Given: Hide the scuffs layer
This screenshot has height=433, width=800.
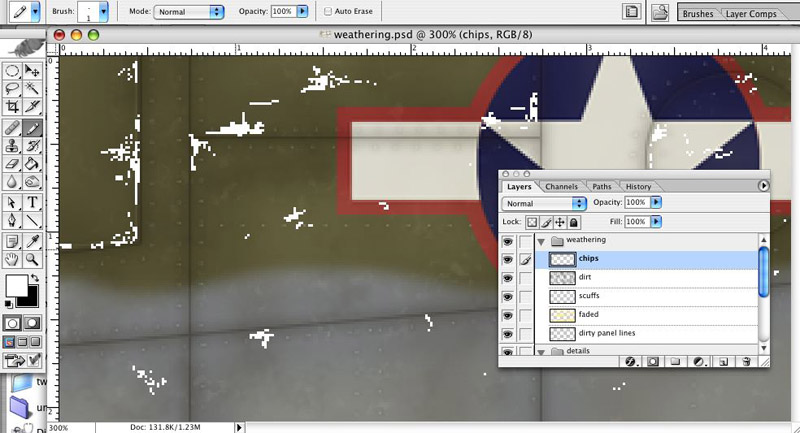Looking at the screenshot, I should click(x=508, y=297).
